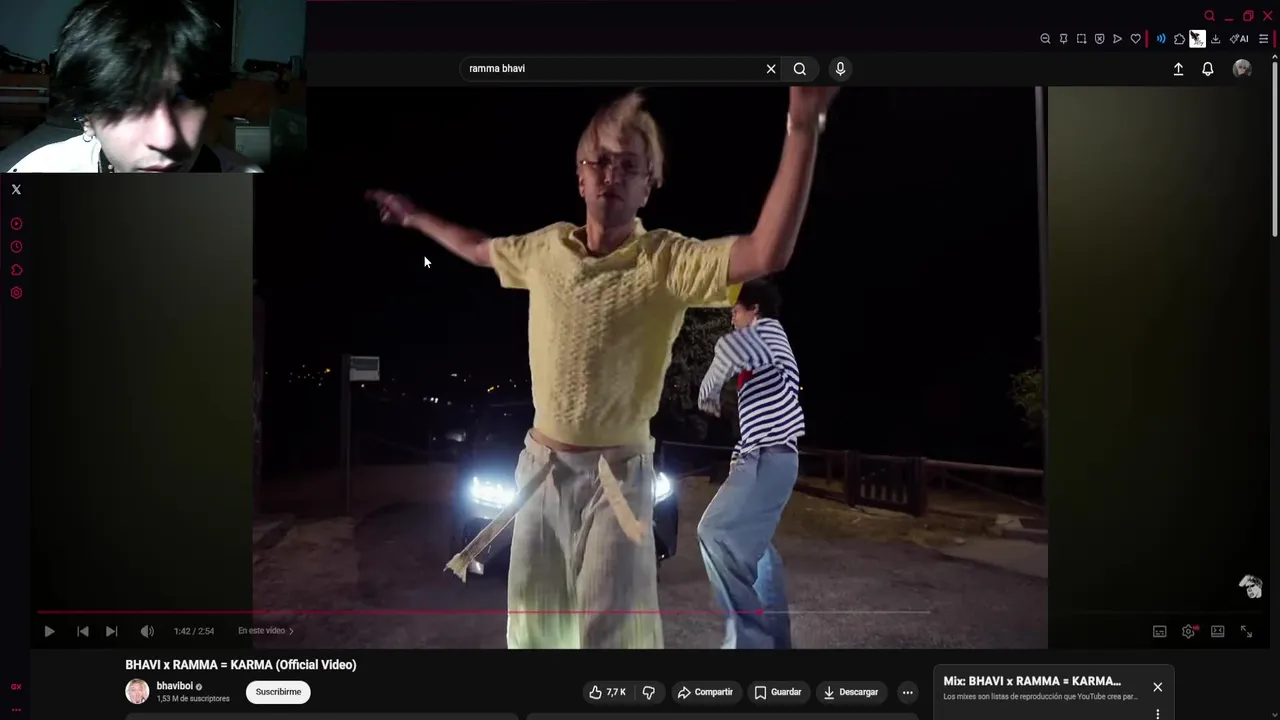Image resolution: width=1280 pixels, height=720 pixels.
Task: Open Mix panel vertical dots menu
Action: tap(1157, 714)
